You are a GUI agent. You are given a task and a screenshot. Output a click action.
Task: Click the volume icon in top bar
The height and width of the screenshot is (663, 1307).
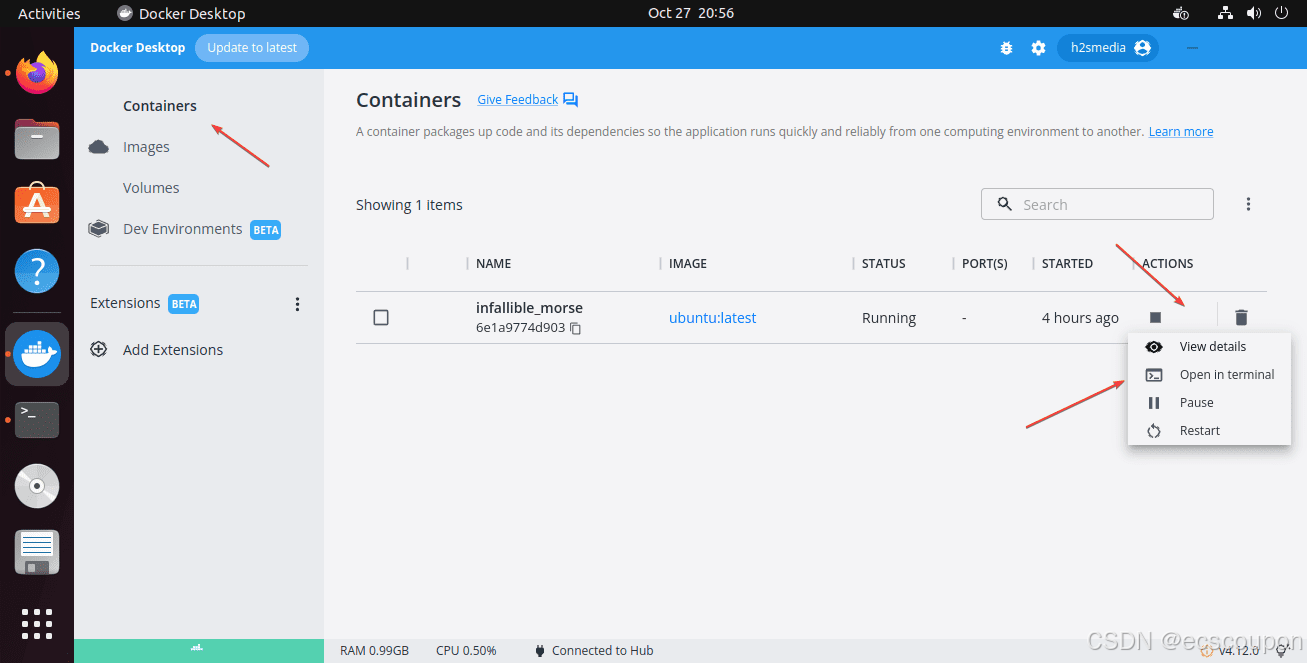pyautogui.click(x=1253, y=13)
